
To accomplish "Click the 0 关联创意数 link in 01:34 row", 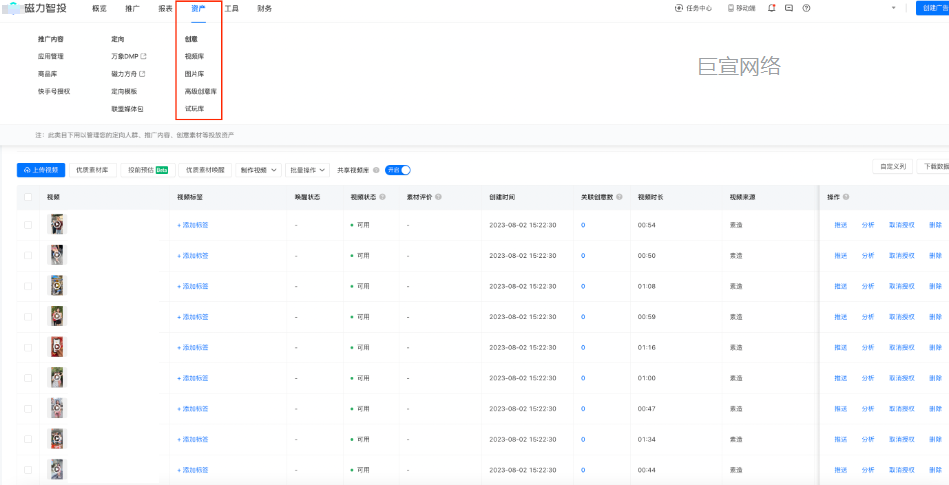I will [x=583, y=439].
